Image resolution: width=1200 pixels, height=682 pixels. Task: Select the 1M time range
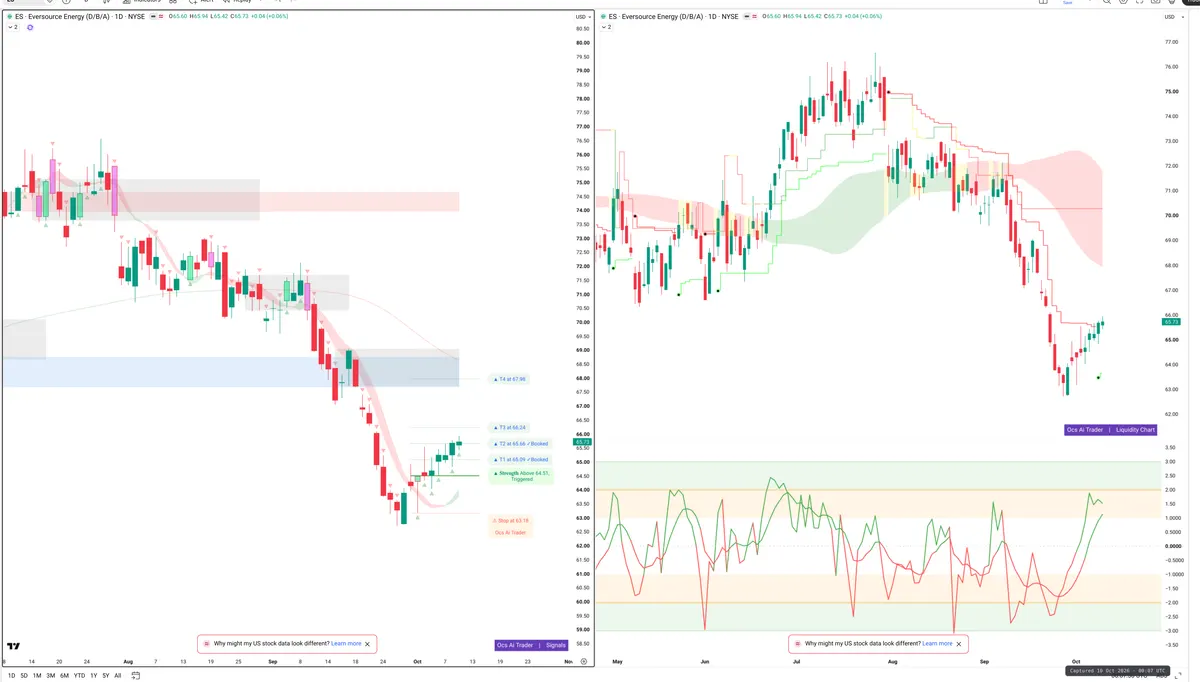pyautogui.click(x=37, y=675)
